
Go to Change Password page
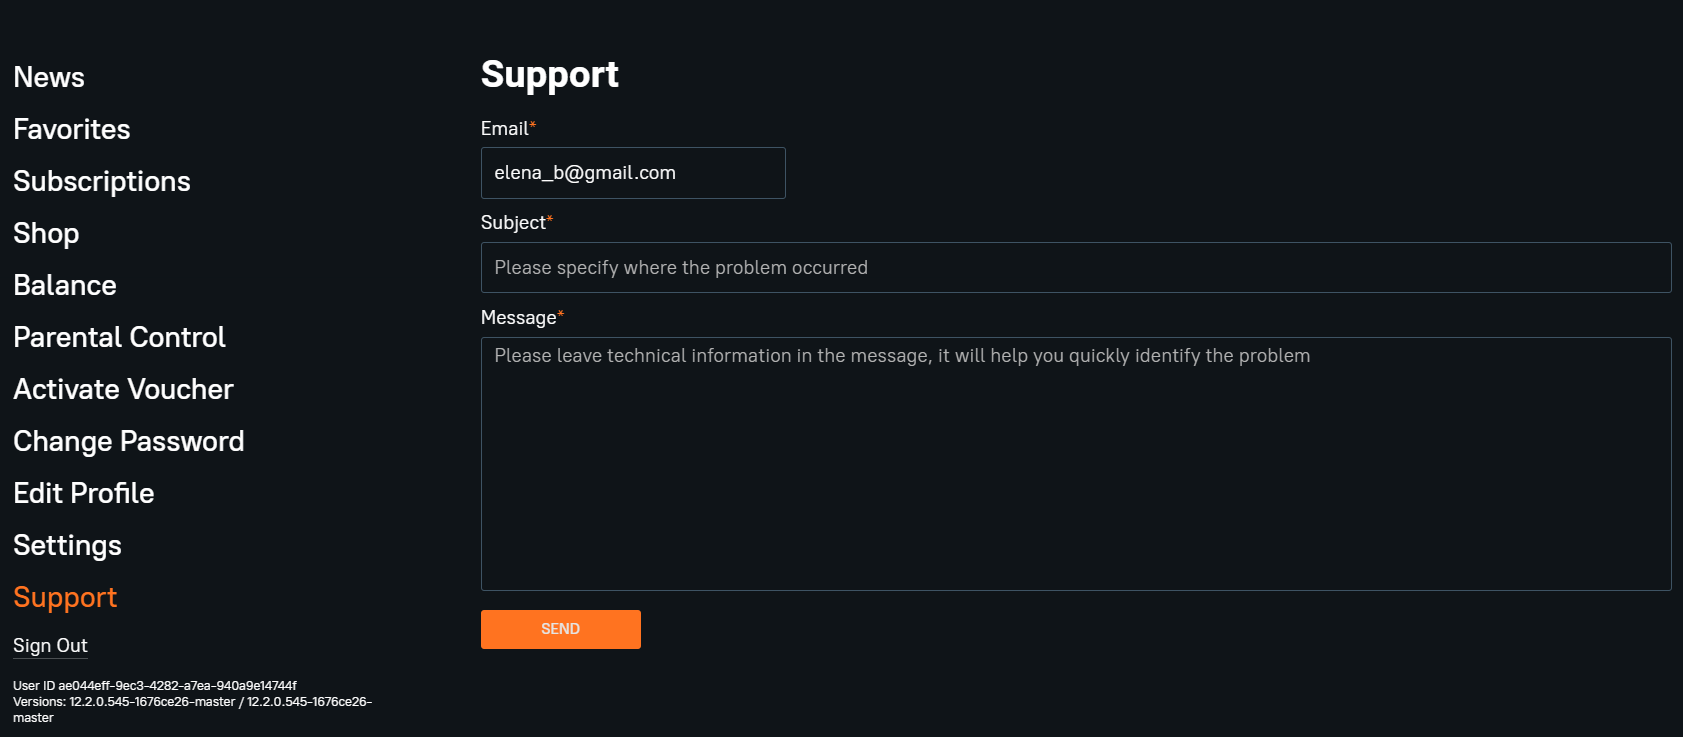click(x=129, y=441)
